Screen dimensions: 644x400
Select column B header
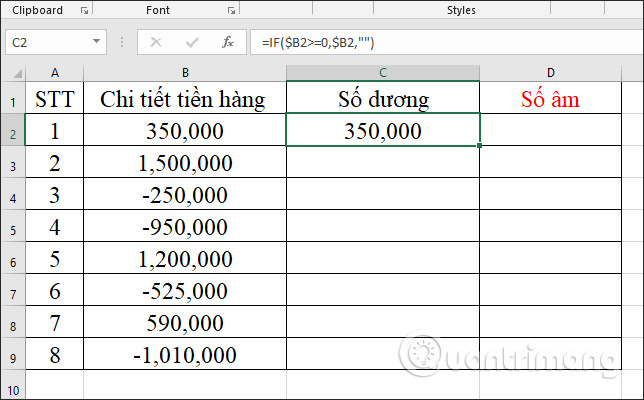coord(185,73)
